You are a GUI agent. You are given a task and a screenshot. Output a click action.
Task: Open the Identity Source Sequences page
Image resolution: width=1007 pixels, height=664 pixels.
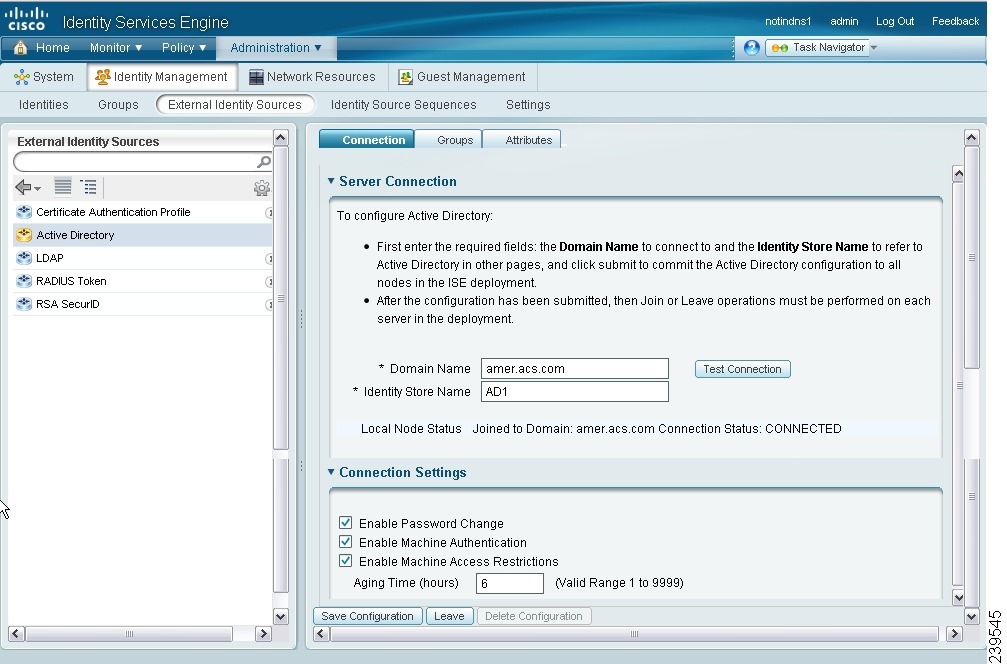(x=403, y=104)
